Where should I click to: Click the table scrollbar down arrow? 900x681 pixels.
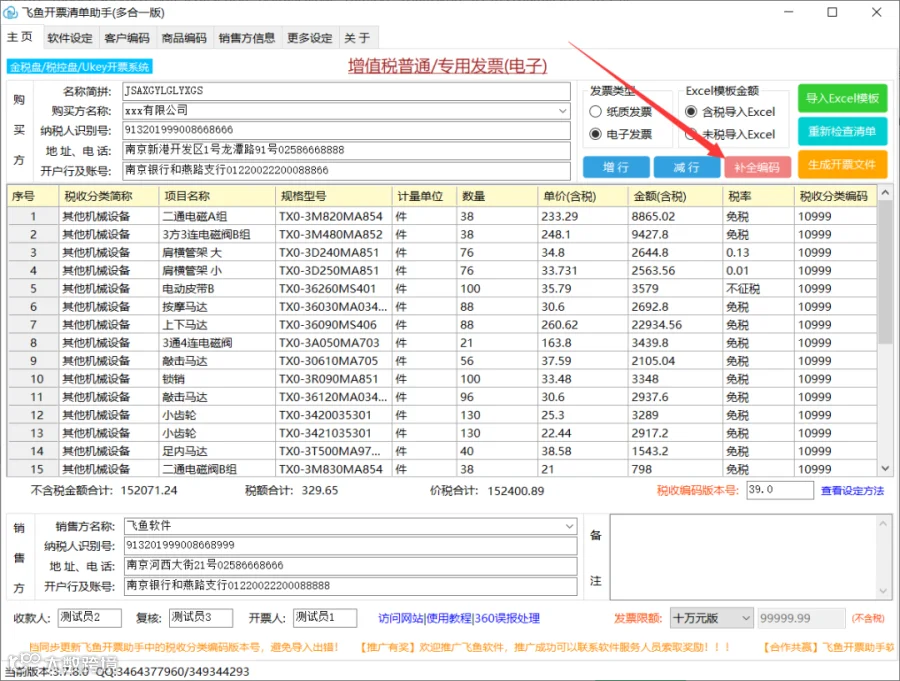tap(885, 468)
